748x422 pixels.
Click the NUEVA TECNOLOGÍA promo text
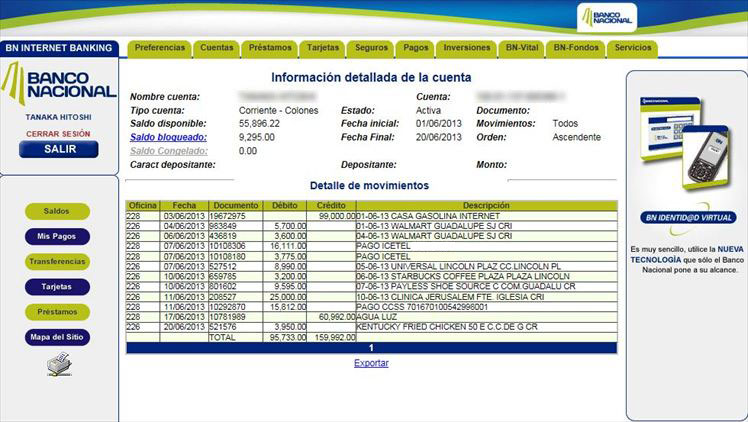pos(688,255)
